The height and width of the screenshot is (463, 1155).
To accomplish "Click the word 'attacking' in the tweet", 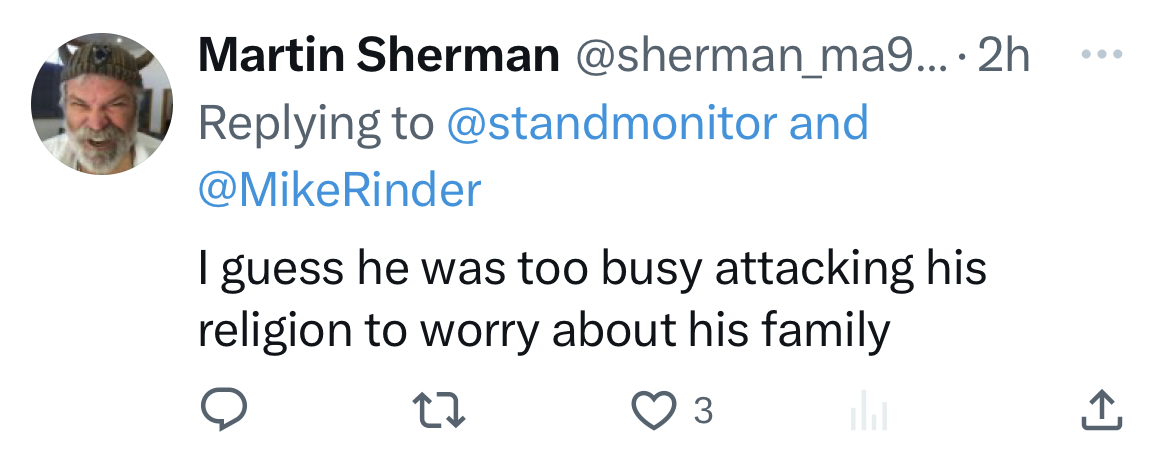I will coord(805,270).
